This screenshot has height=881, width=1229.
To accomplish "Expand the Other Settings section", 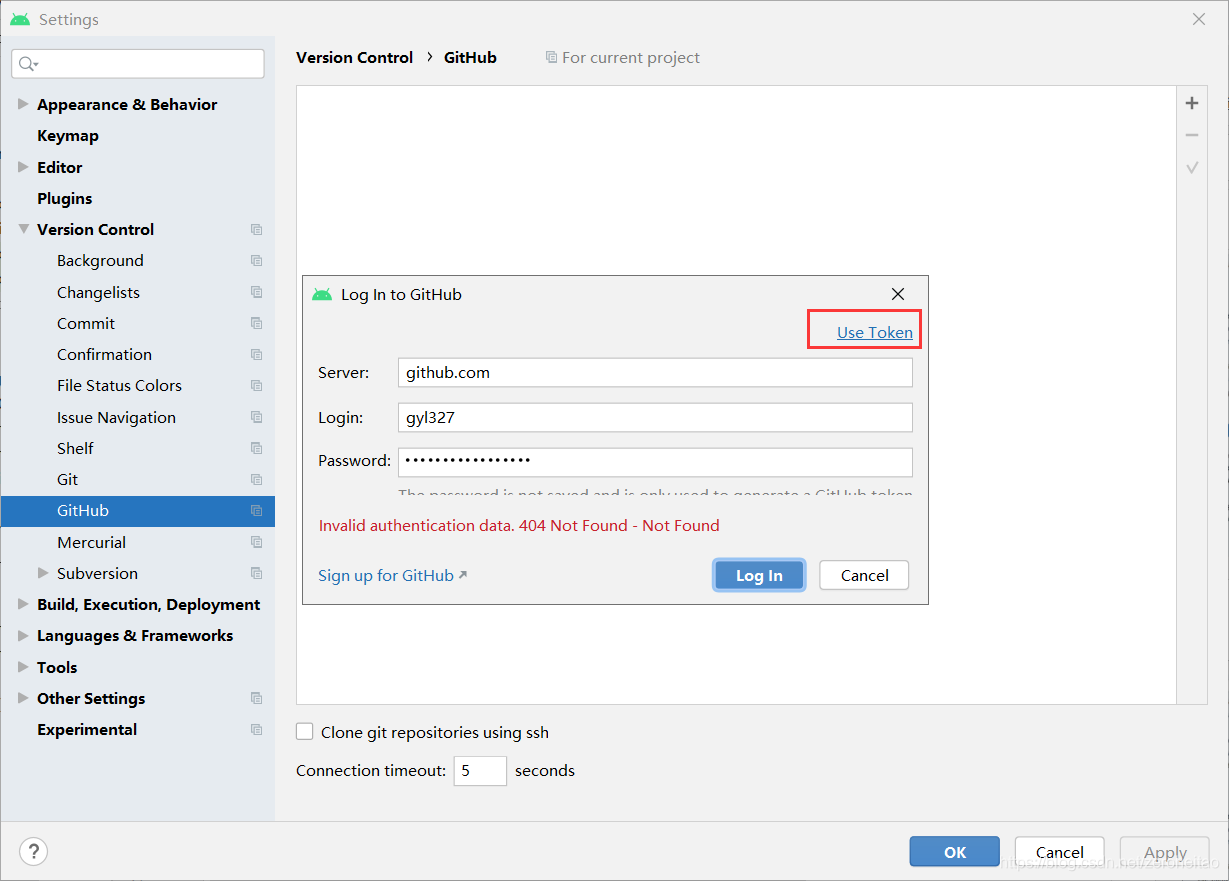I will coord(23,698).
